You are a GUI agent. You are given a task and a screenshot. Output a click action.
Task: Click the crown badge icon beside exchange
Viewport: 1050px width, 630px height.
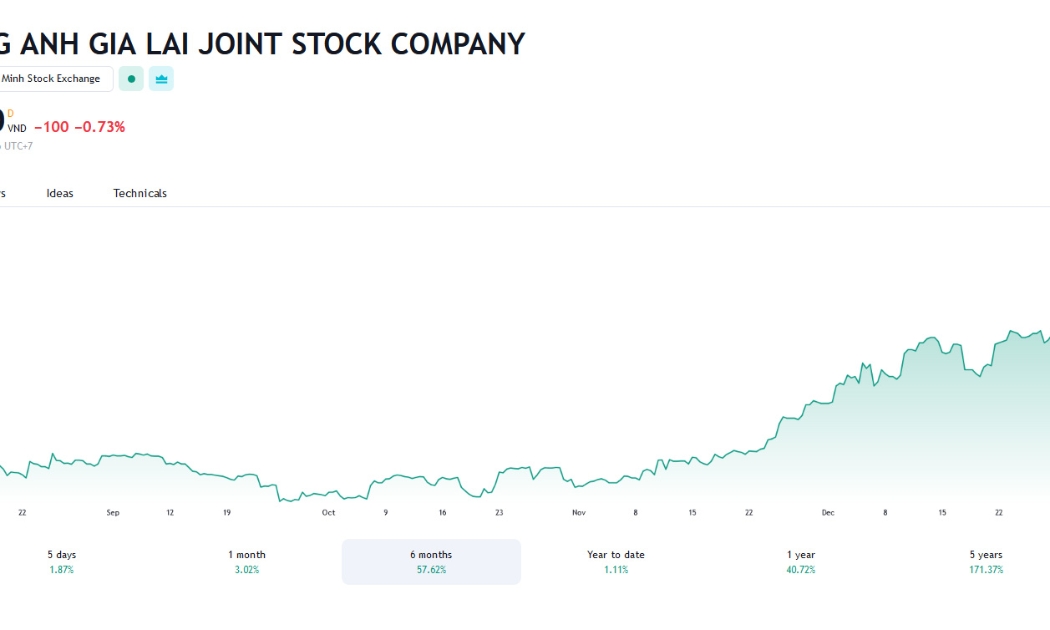tap(161, 79)
